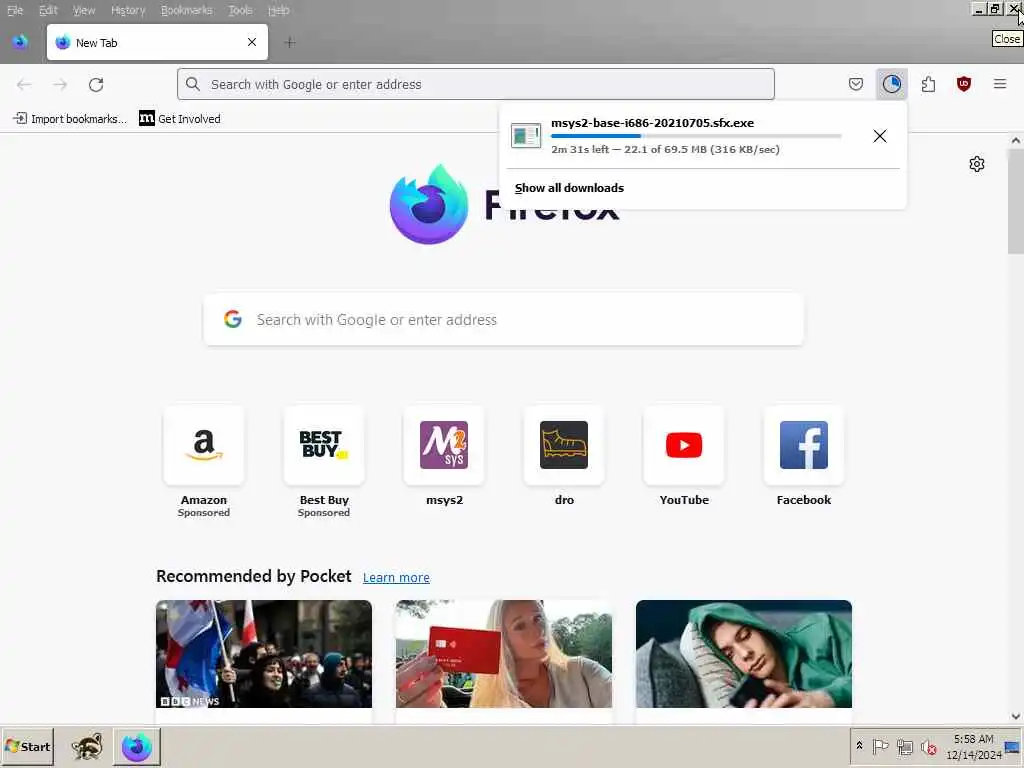Screen dimensions: 1024x768
Task: Open the BBC News protest story thumbnail
Action: [264, 654]
